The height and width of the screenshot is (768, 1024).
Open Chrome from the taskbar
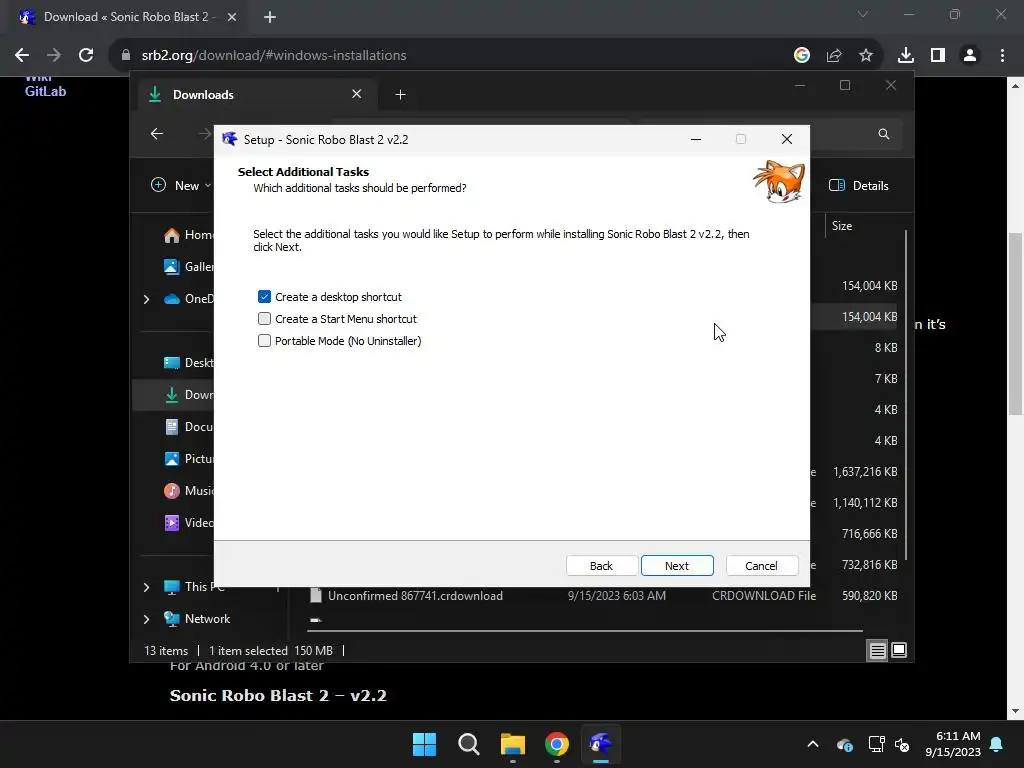click(x=557, y=744)
